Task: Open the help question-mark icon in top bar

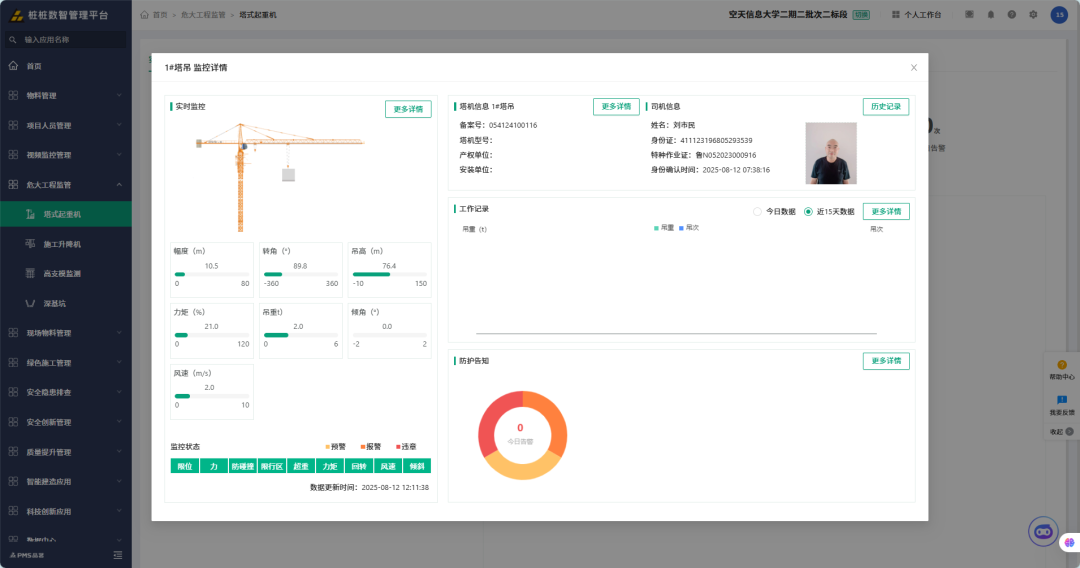Action: coord(1012,14)
